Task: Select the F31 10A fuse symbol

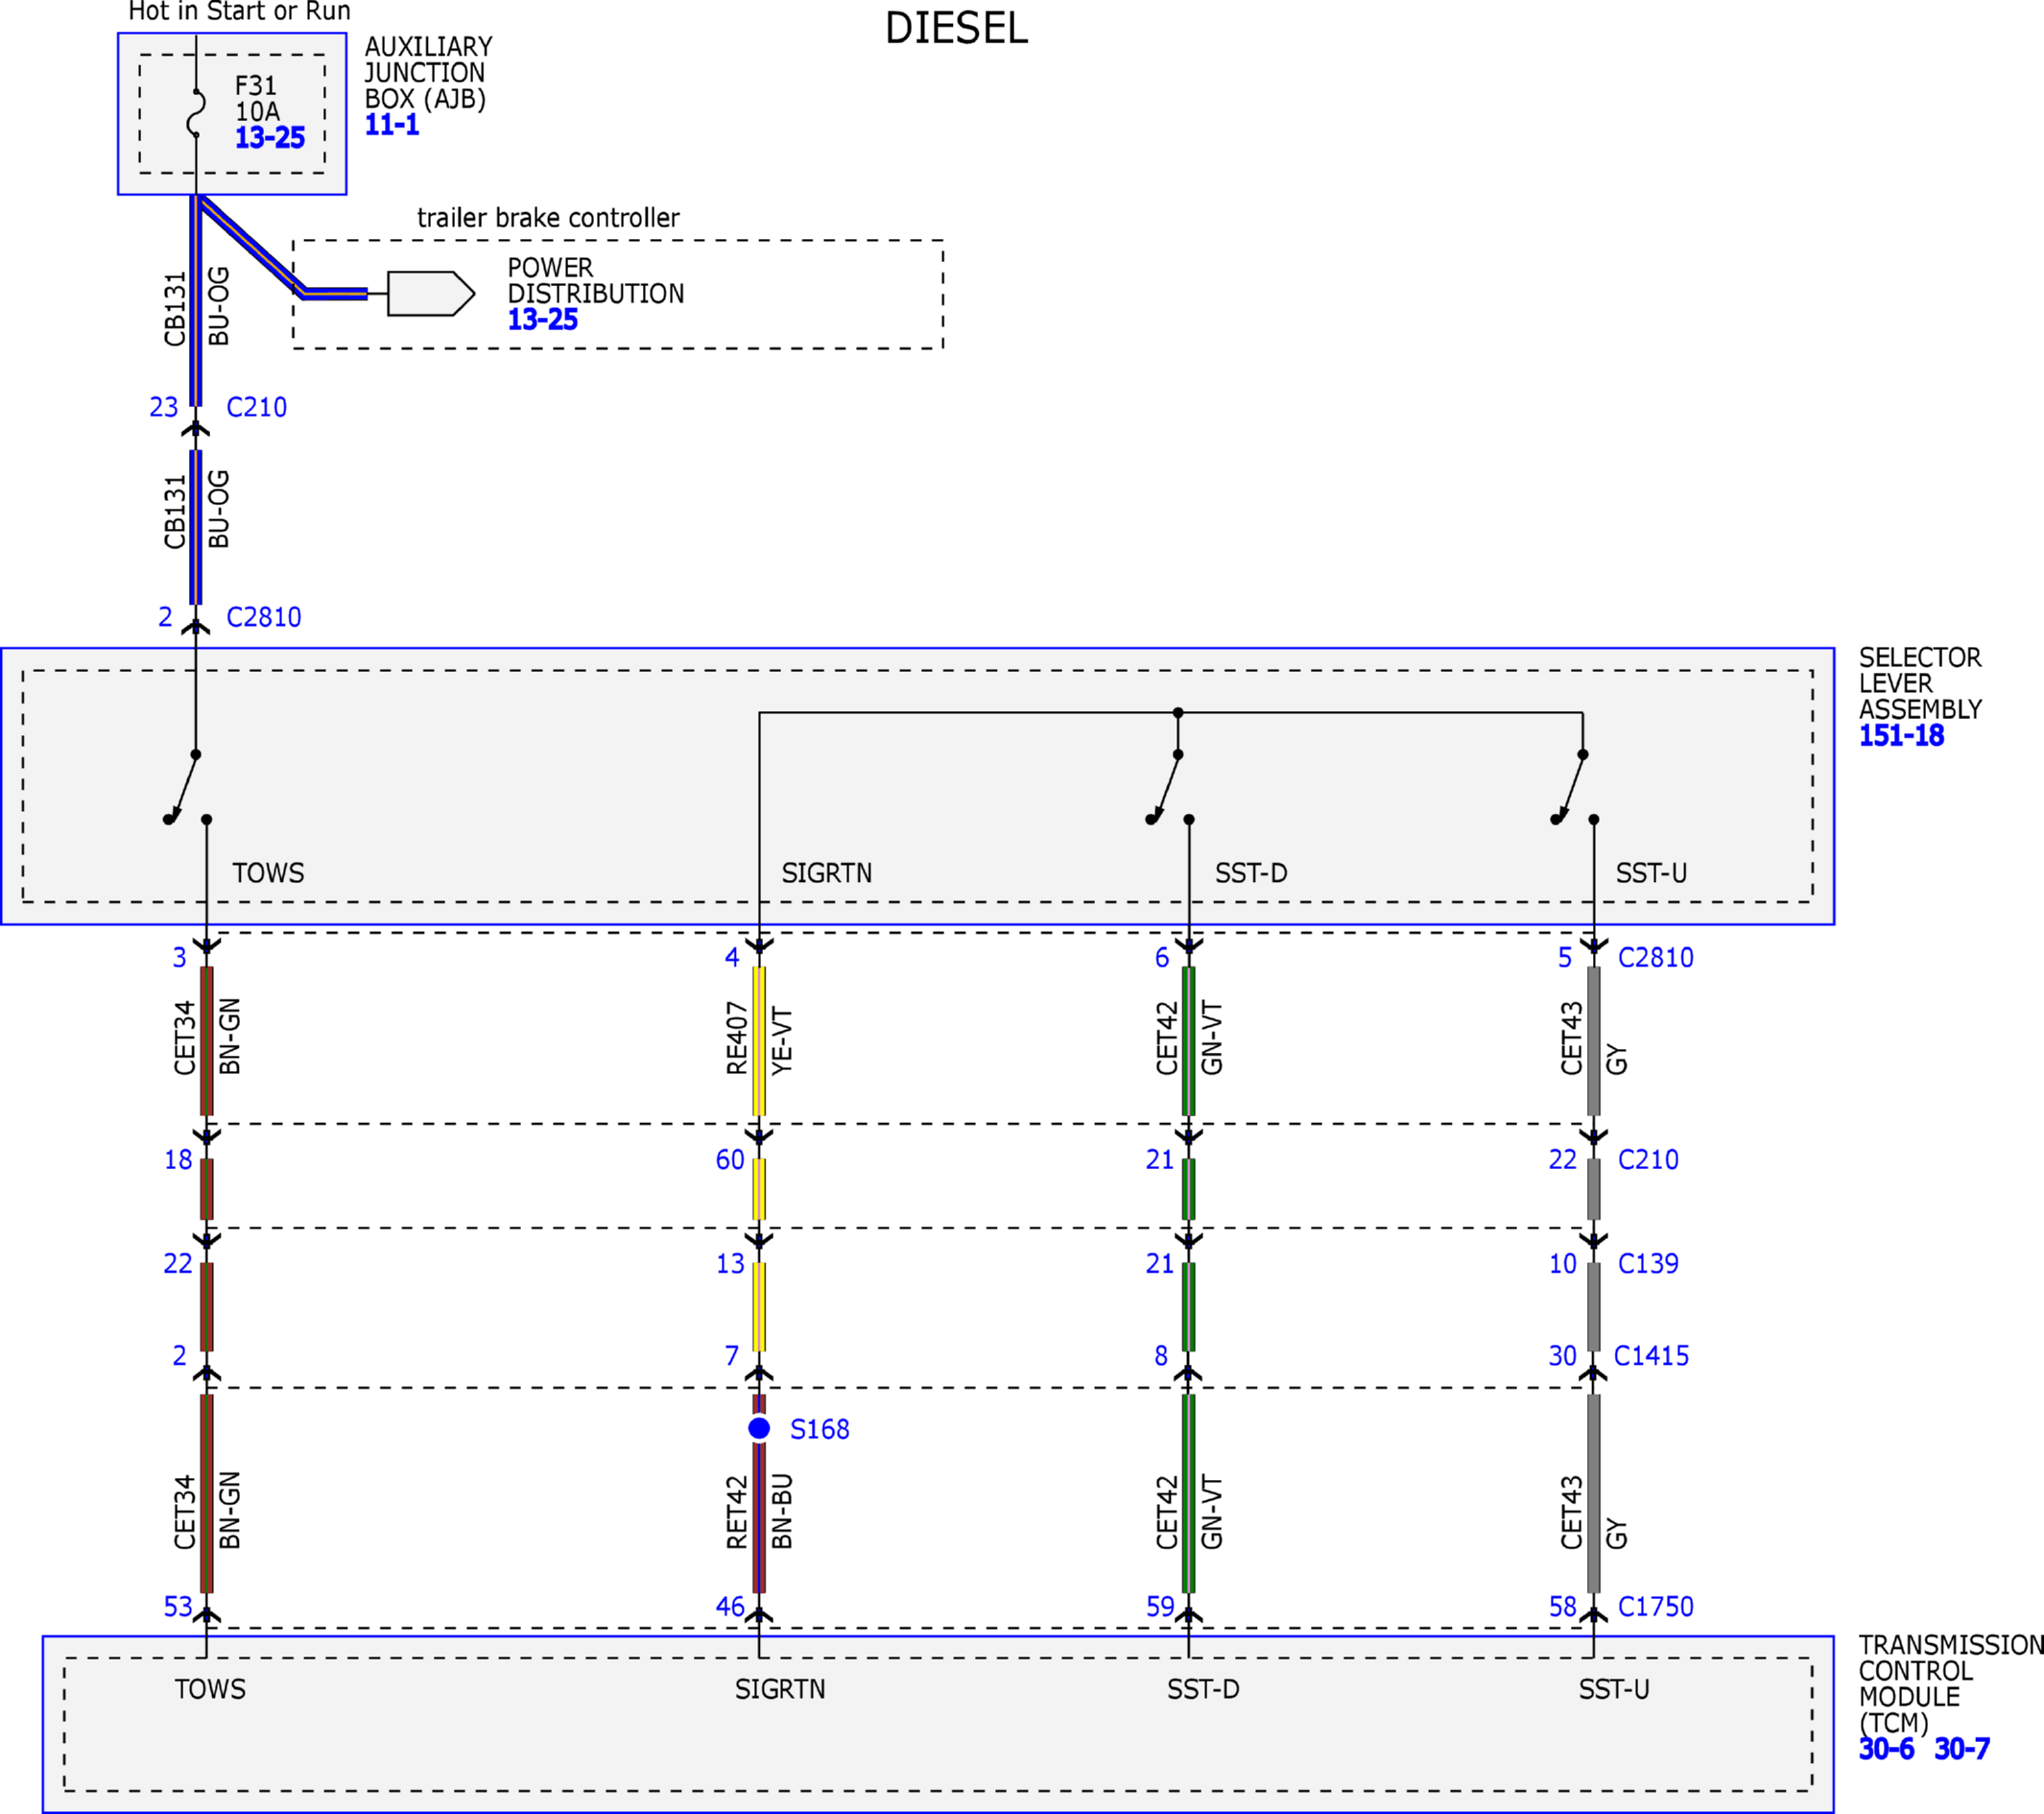Action: pos(196,114)
